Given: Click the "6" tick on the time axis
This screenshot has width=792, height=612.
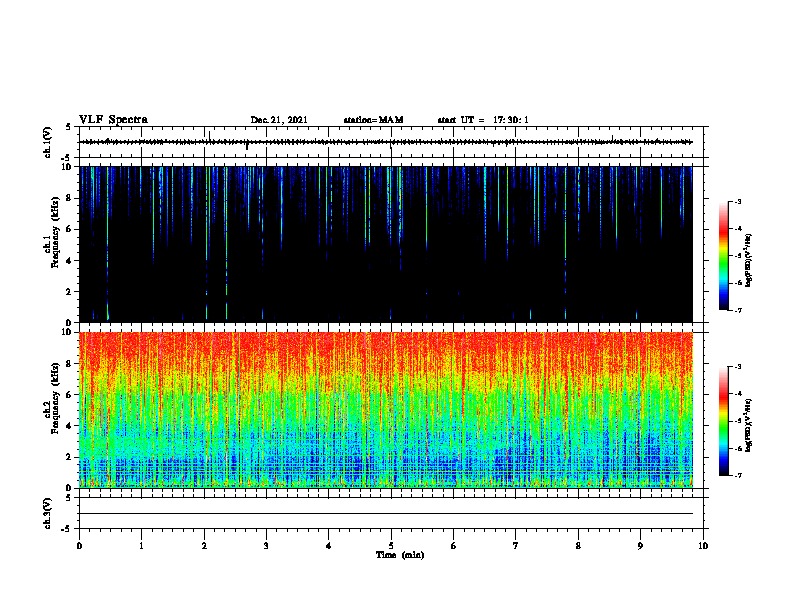Looking at the screenshot, I should click(x=454, y=546).
